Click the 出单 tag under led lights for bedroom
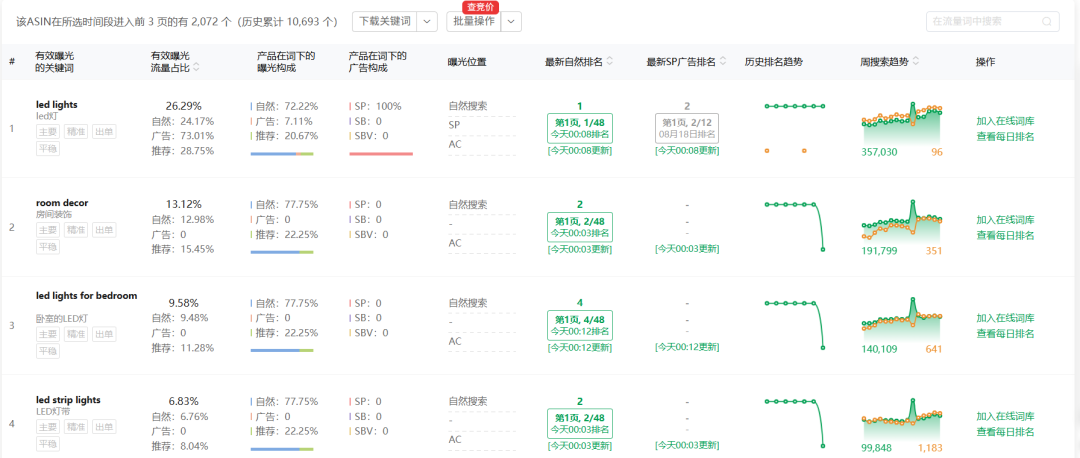This screenshot has width=1080, height=458. click(104, 334)
